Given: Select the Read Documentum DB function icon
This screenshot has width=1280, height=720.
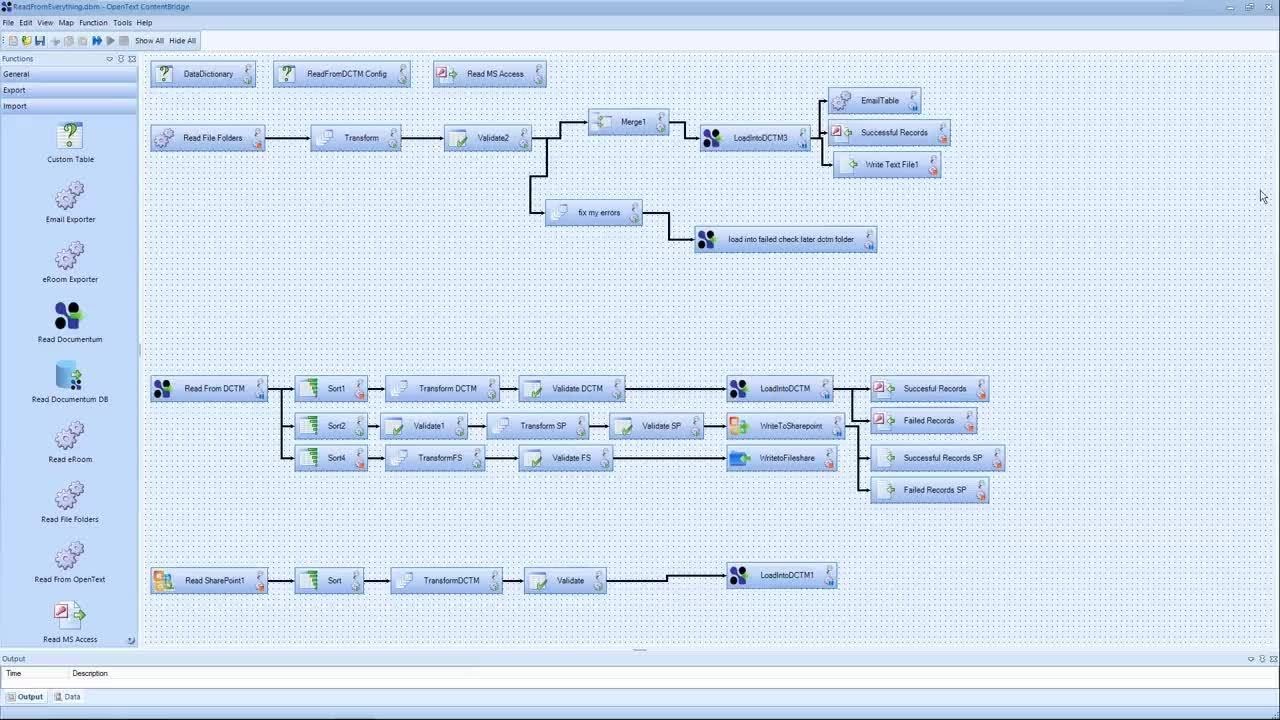Looking at the screenshot, I should click(70, 375).
